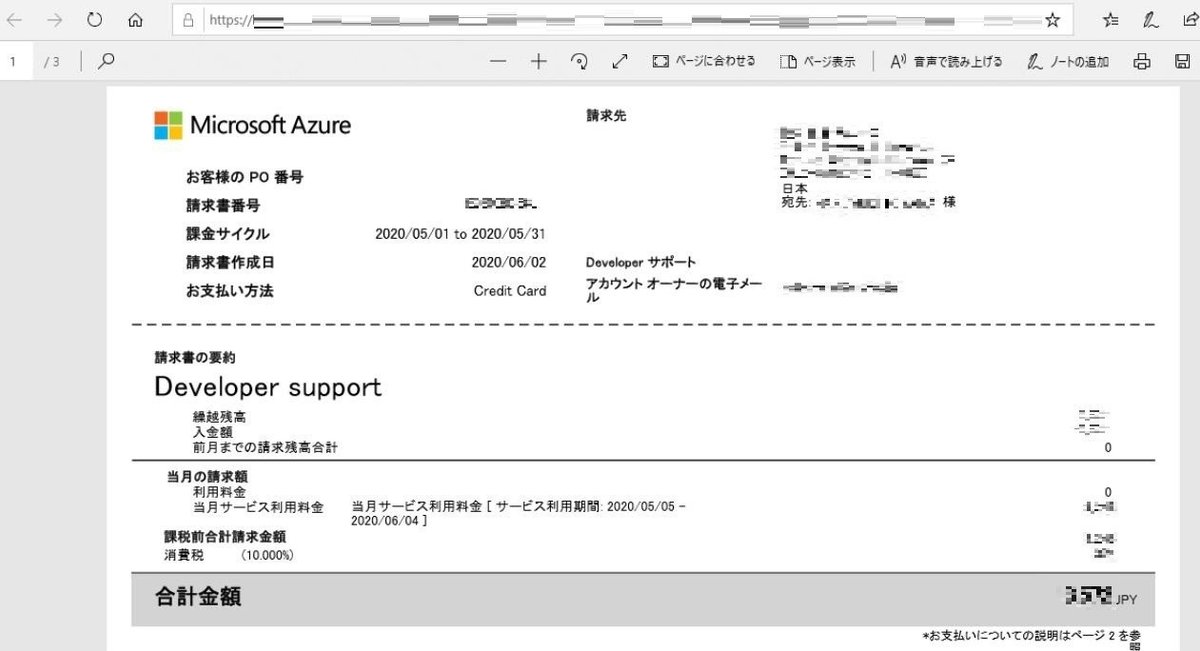1200x651 pixels.
Task: Open full screen view of the PDF
Action: (x=620, y=61)
